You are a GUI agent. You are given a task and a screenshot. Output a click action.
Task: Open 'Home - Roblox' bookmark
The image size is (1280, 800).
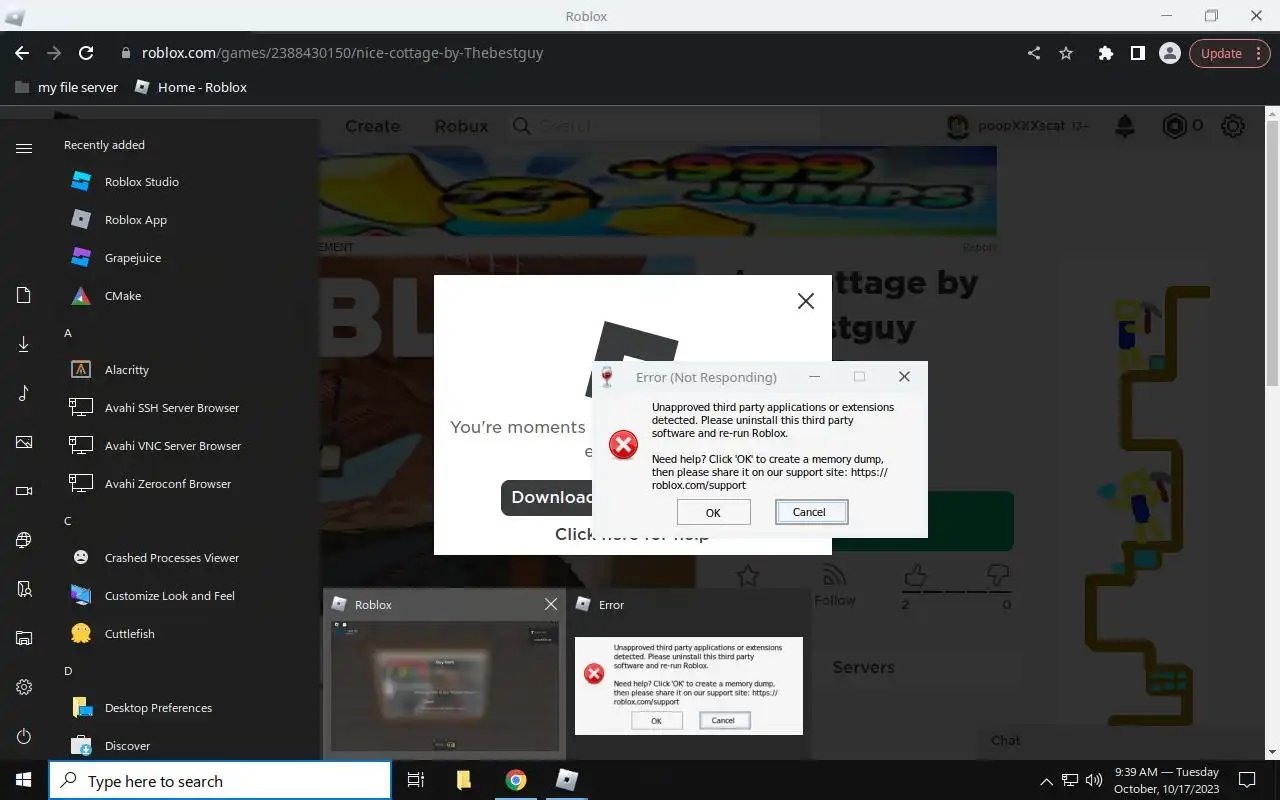190,87
